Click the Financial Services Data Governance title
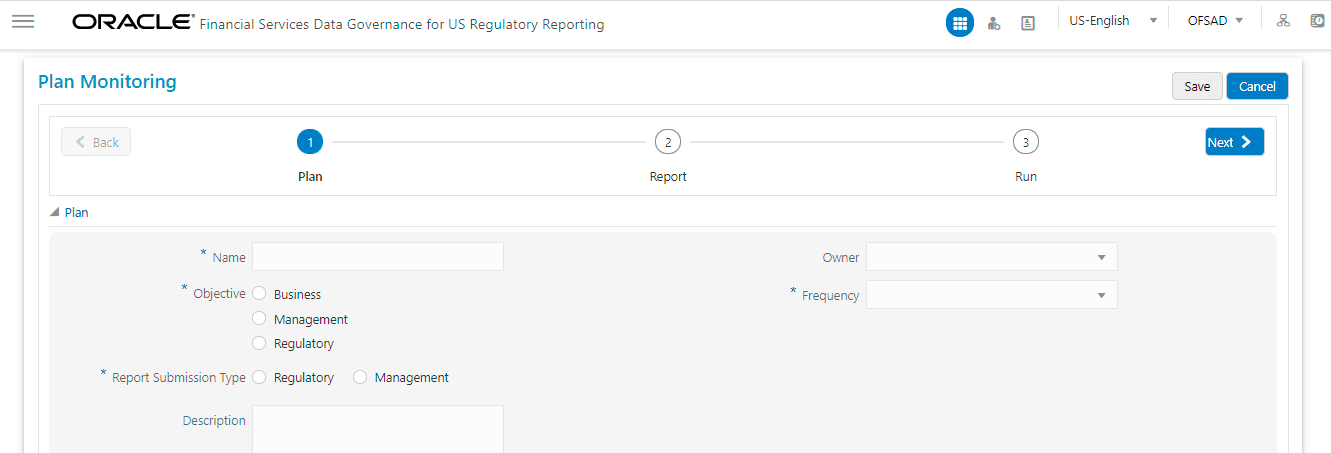The image size is (1331, 453). coord(402,24)
